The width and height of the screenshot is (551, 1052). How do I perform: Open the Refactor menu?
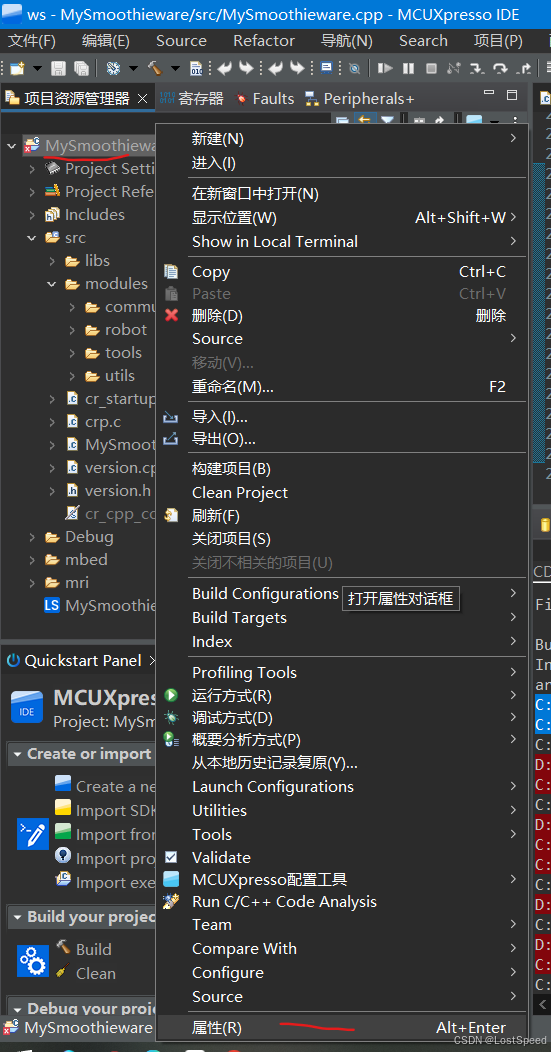tap(264, 40)
